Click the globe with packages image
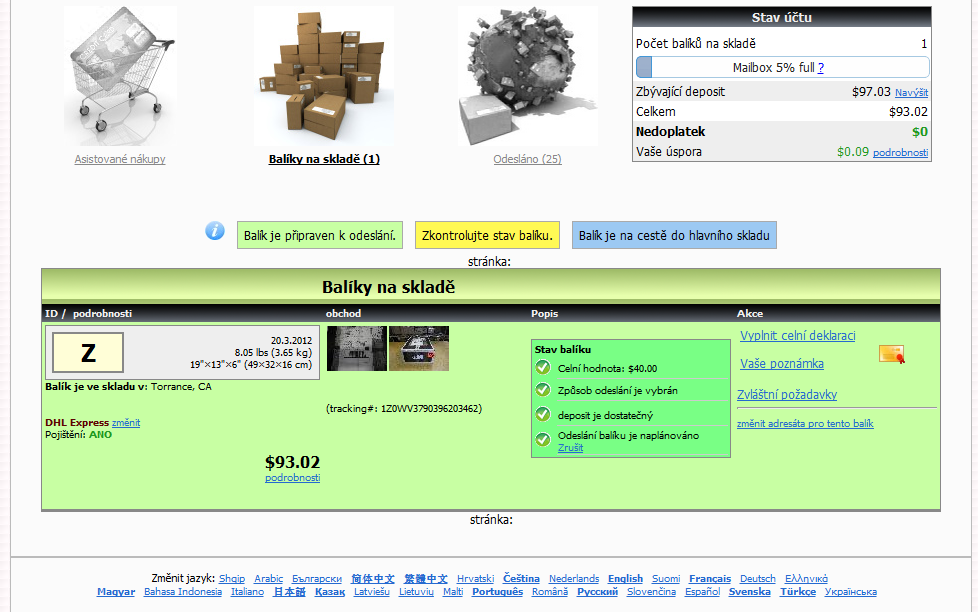This screenshot has width=978, height=612. [x=527, y=76]
